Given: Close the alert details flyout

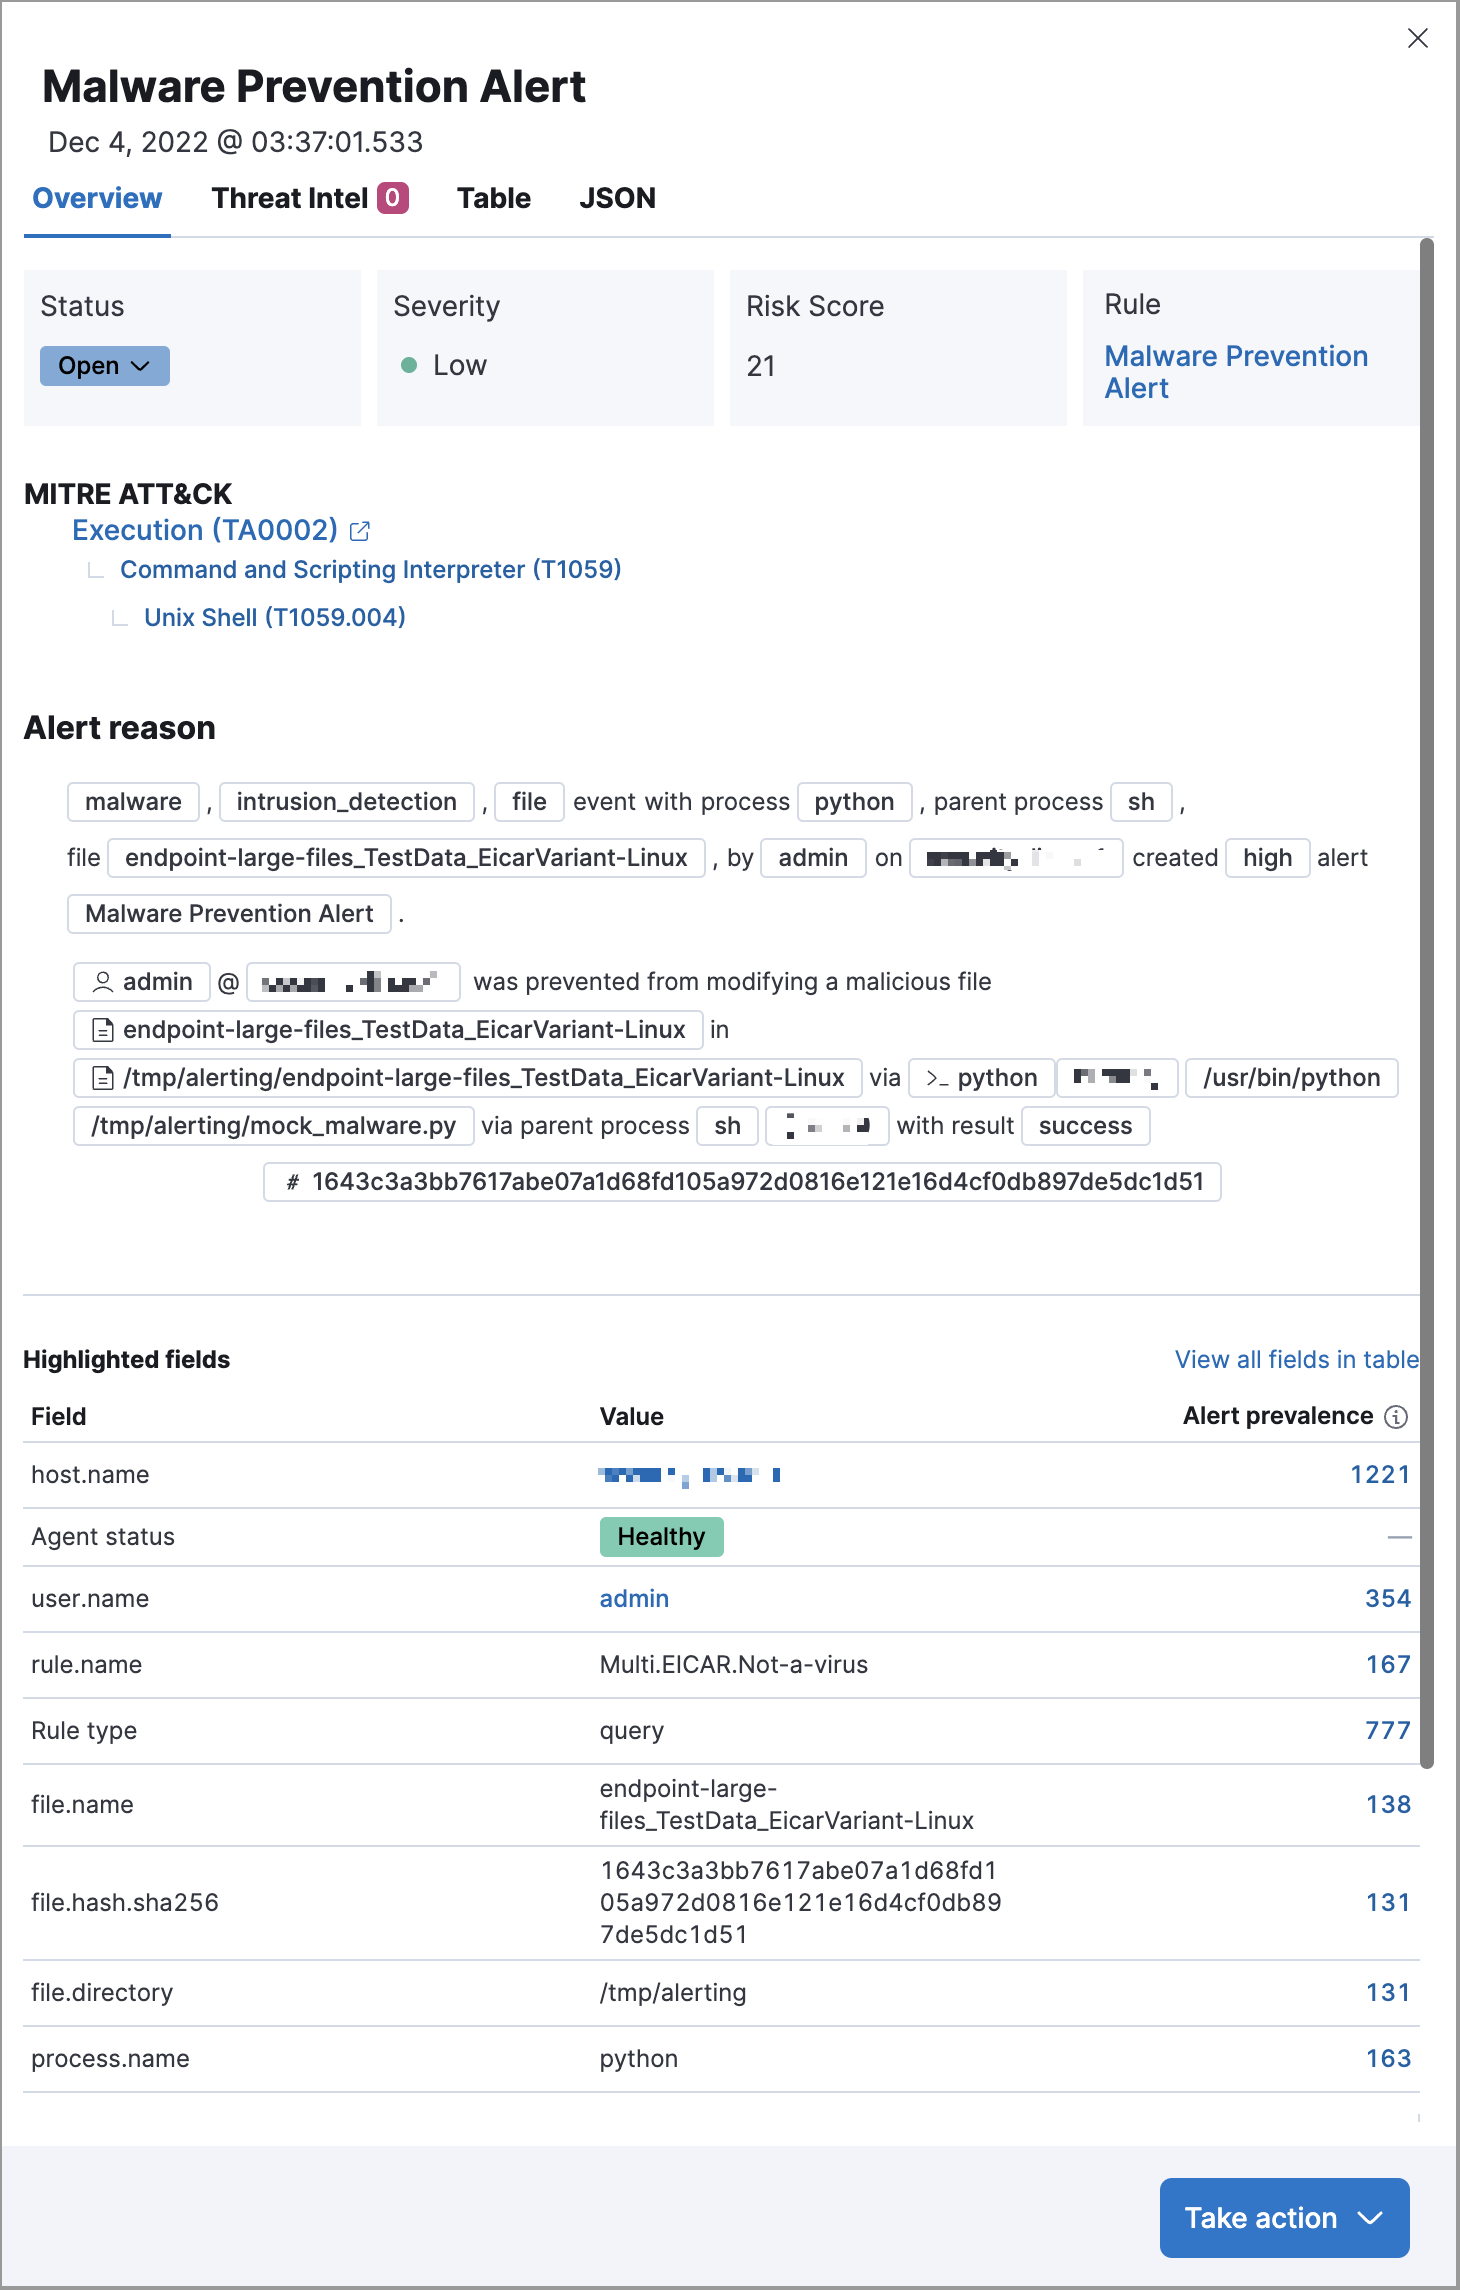Looking at the screenshot, I should pyautogui.click(x=1417, y=38).
